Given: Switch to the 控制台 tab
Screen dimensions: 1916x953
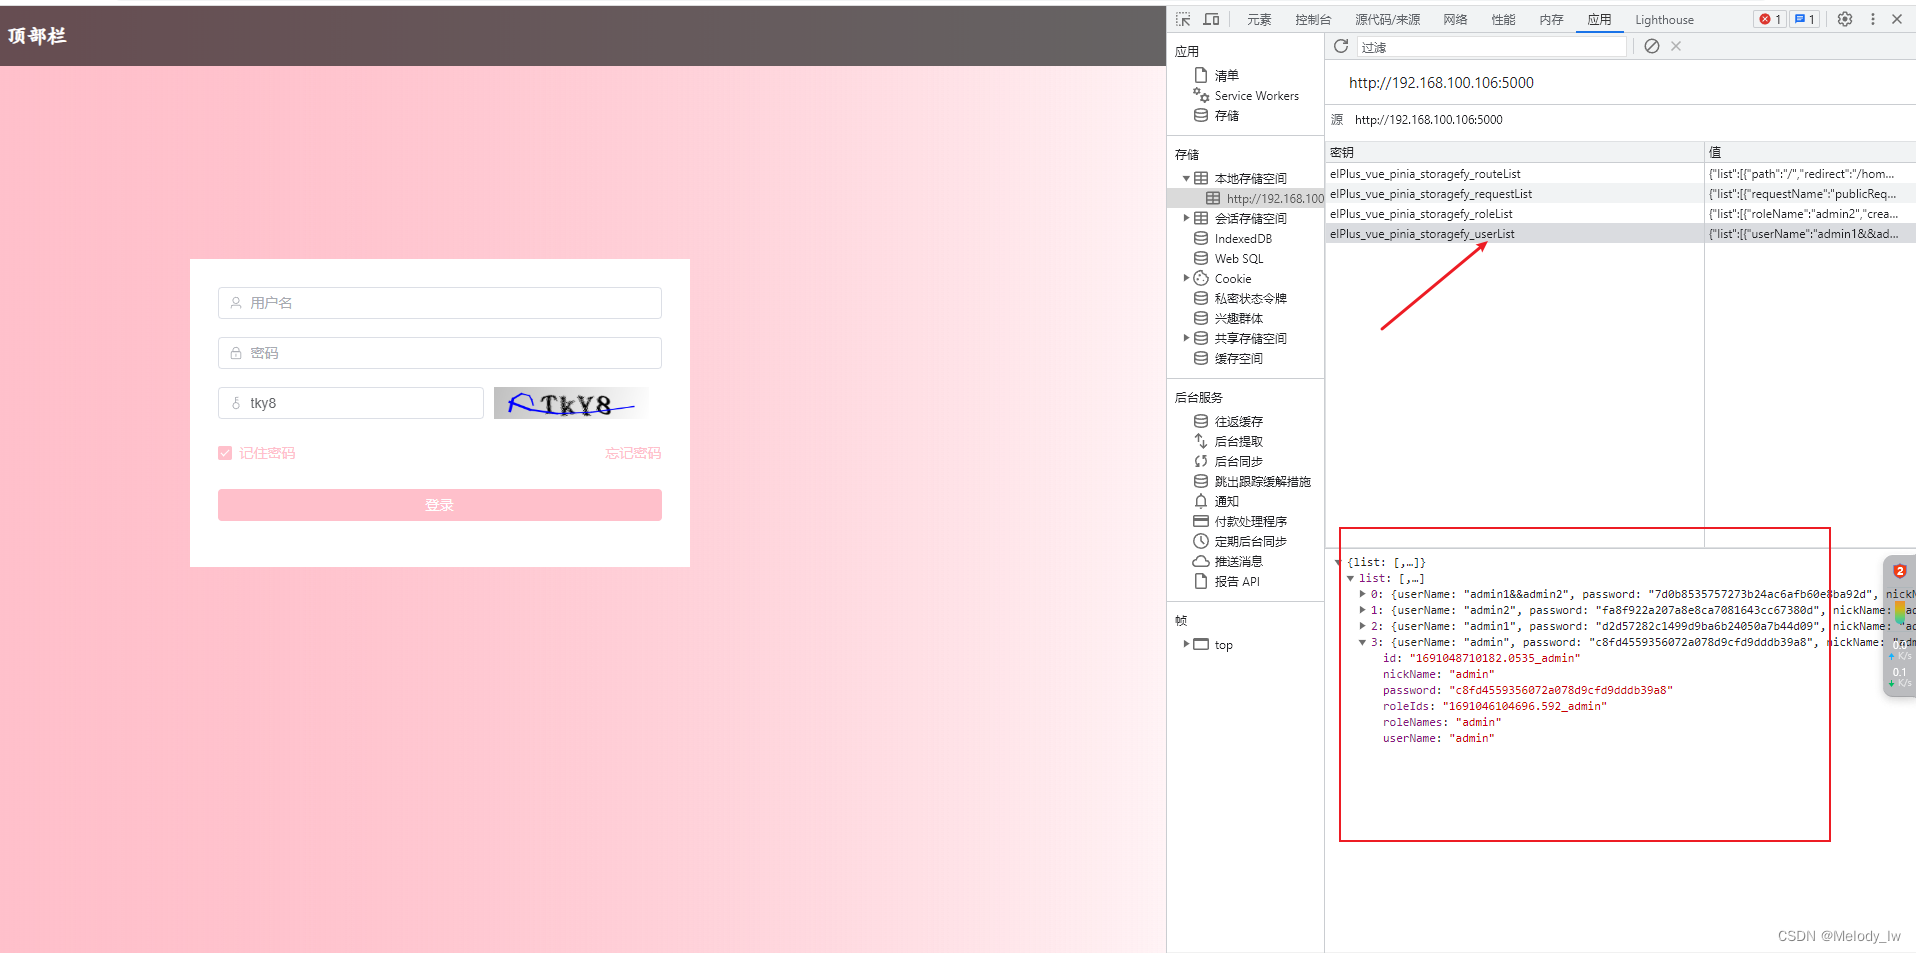Looking at the screenshot, I should (1313, 19).
